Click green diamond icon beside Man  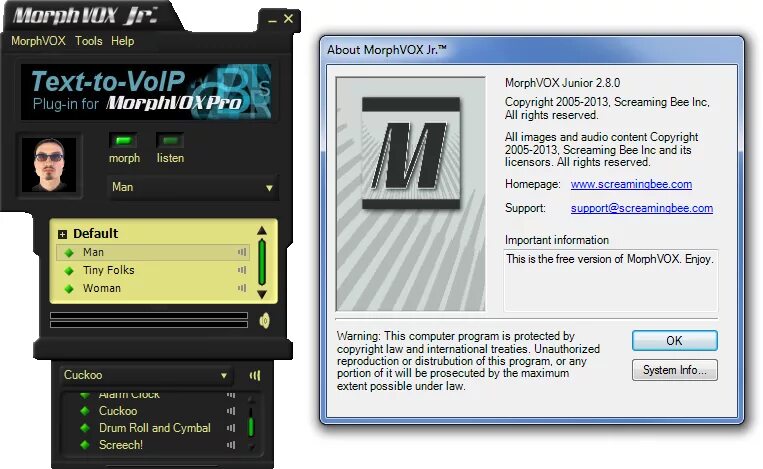tap(69, 253)
